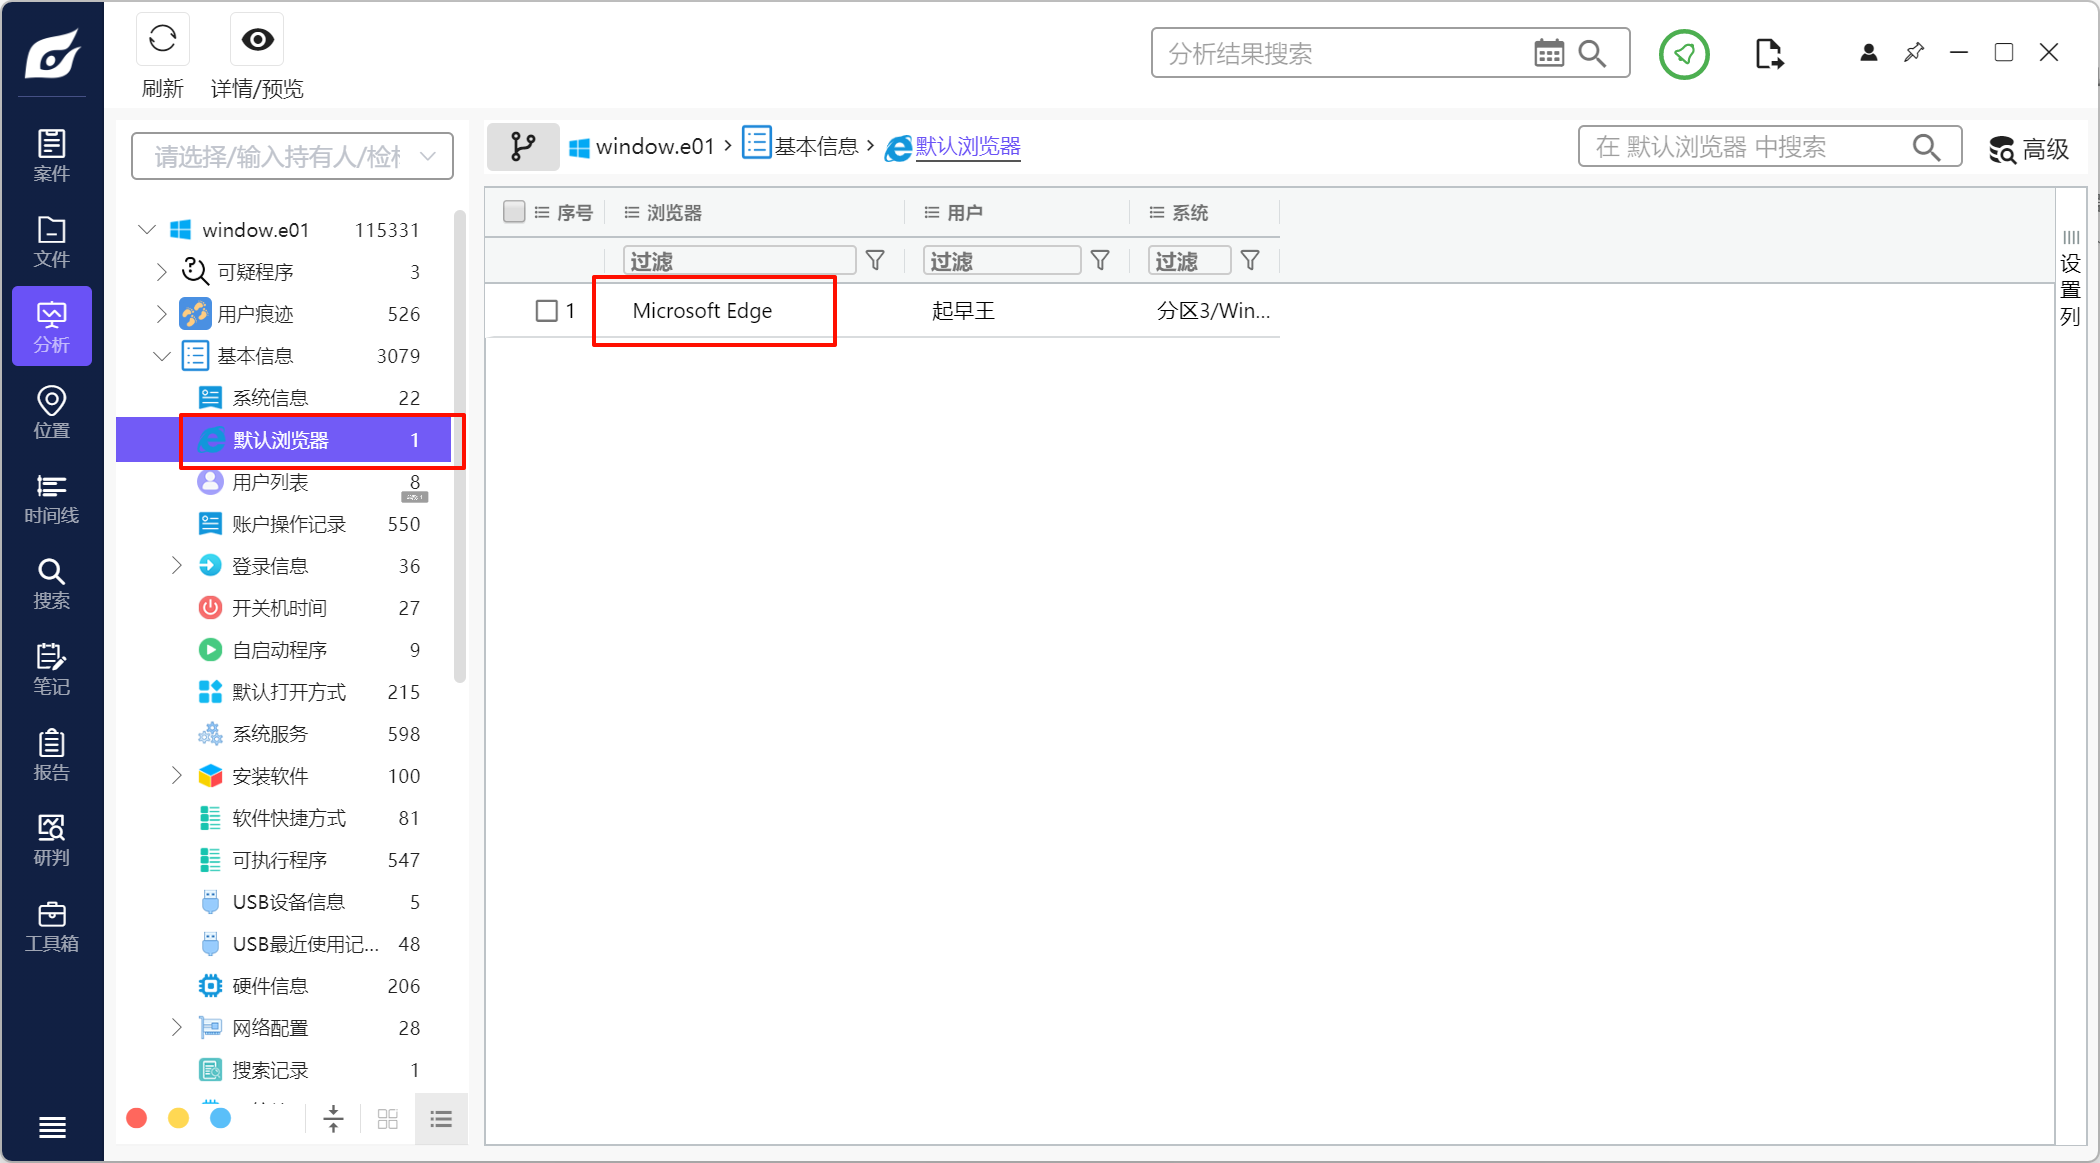This screenshot has height=1163, width=2100.
Task: Open the 报告 sidebar section
Action: pyautogui.click(x=52, y=755)
